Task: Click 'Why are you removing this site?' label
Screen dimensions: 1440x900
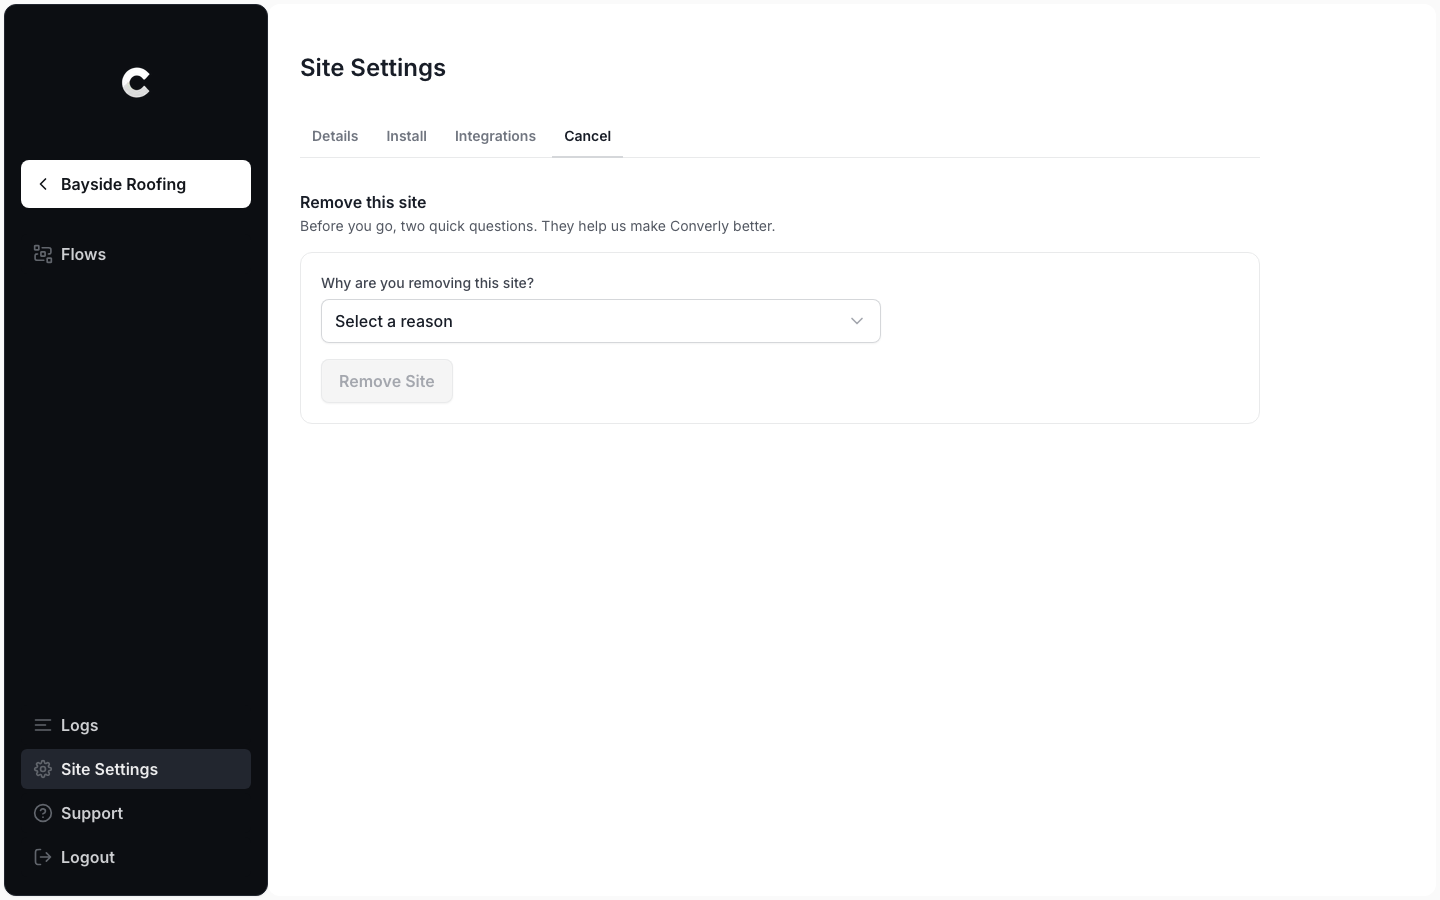Action: tap(427, 283)
